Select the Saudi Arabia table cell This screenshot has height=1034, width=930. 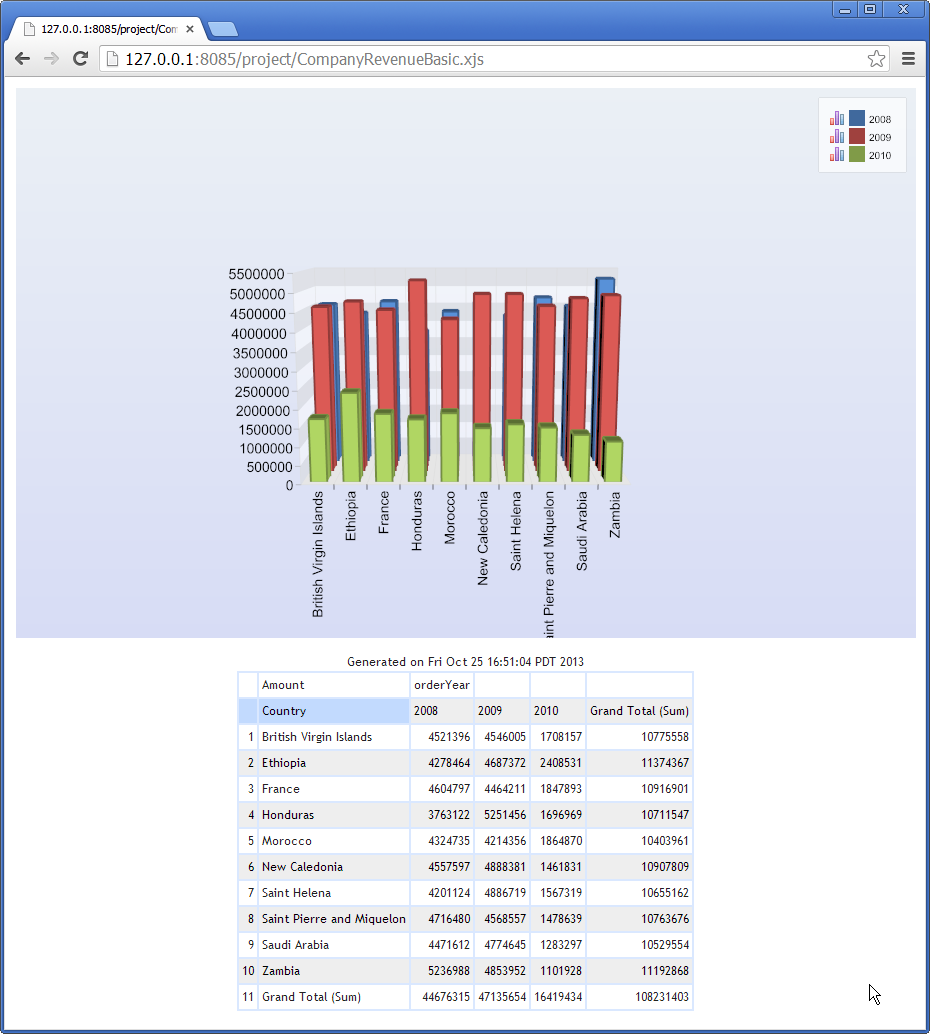[333, 945]
